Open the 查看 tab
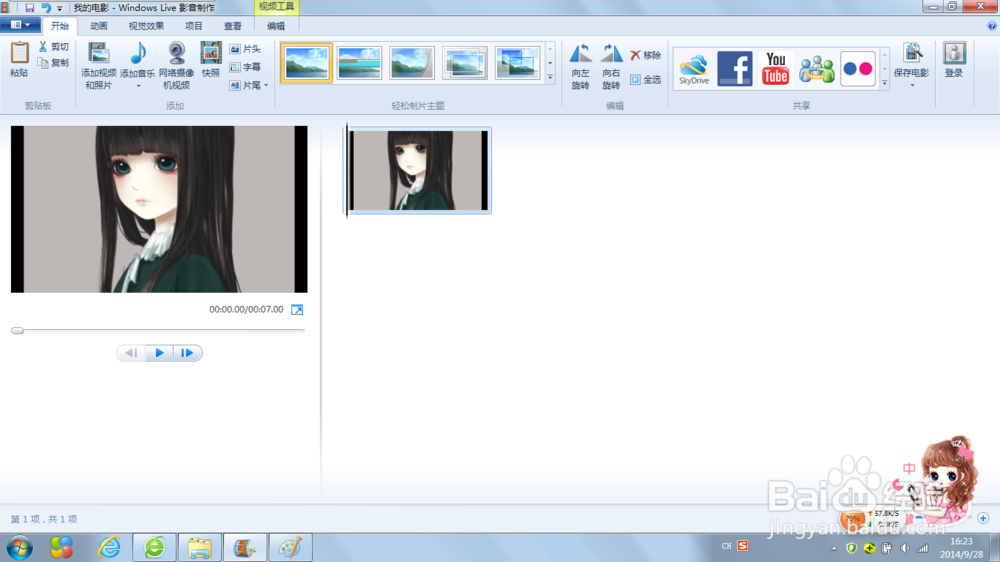Image resolution: width=1000 pixels, height=562 pixels. 232,26
